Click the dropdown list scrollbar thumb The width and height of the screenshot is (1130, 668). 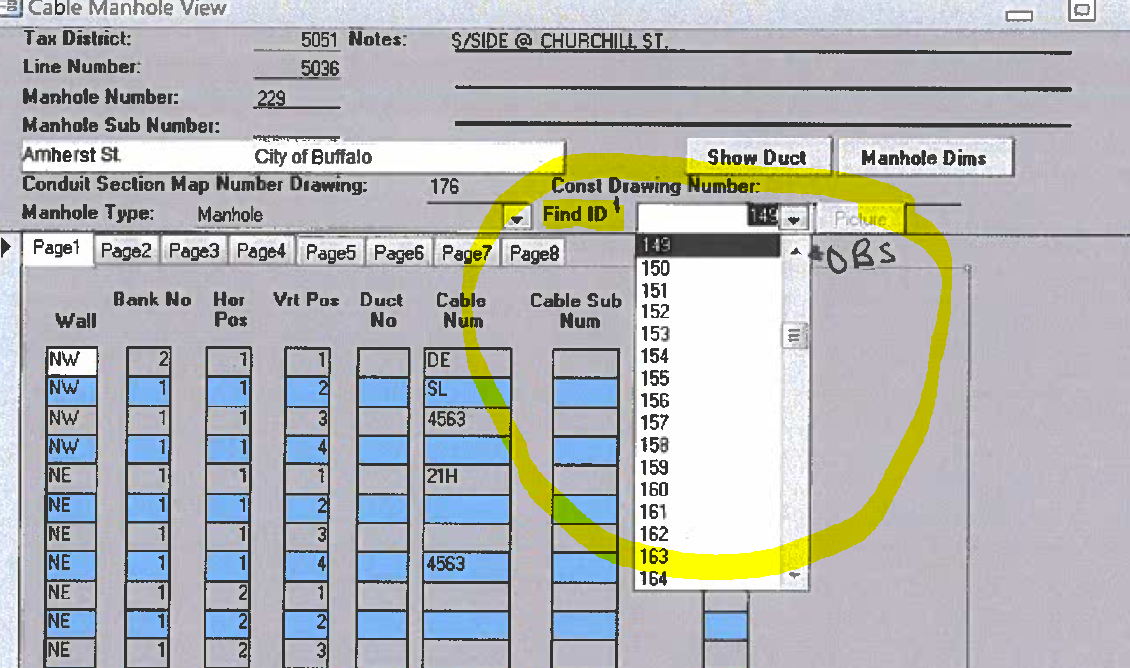click(x=795, y=335)
